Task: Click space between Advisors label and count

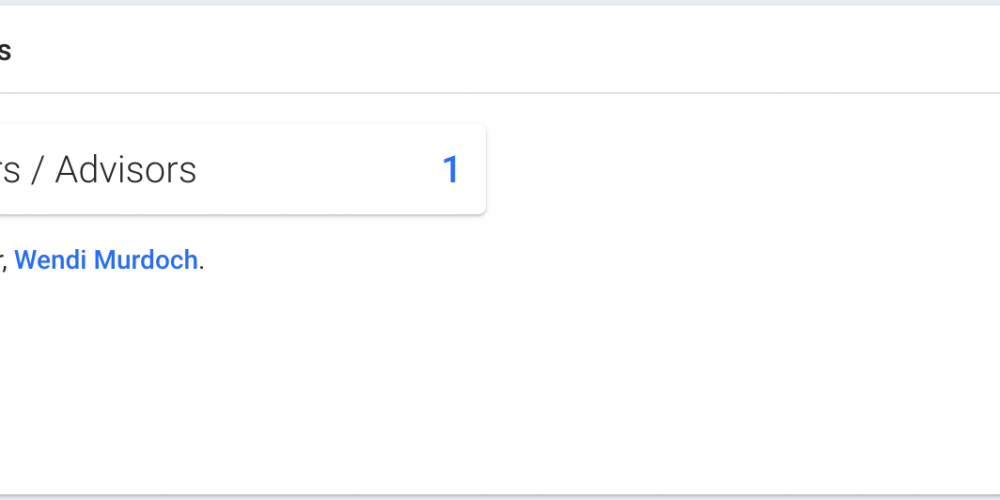Action: (x=320, y=170)
